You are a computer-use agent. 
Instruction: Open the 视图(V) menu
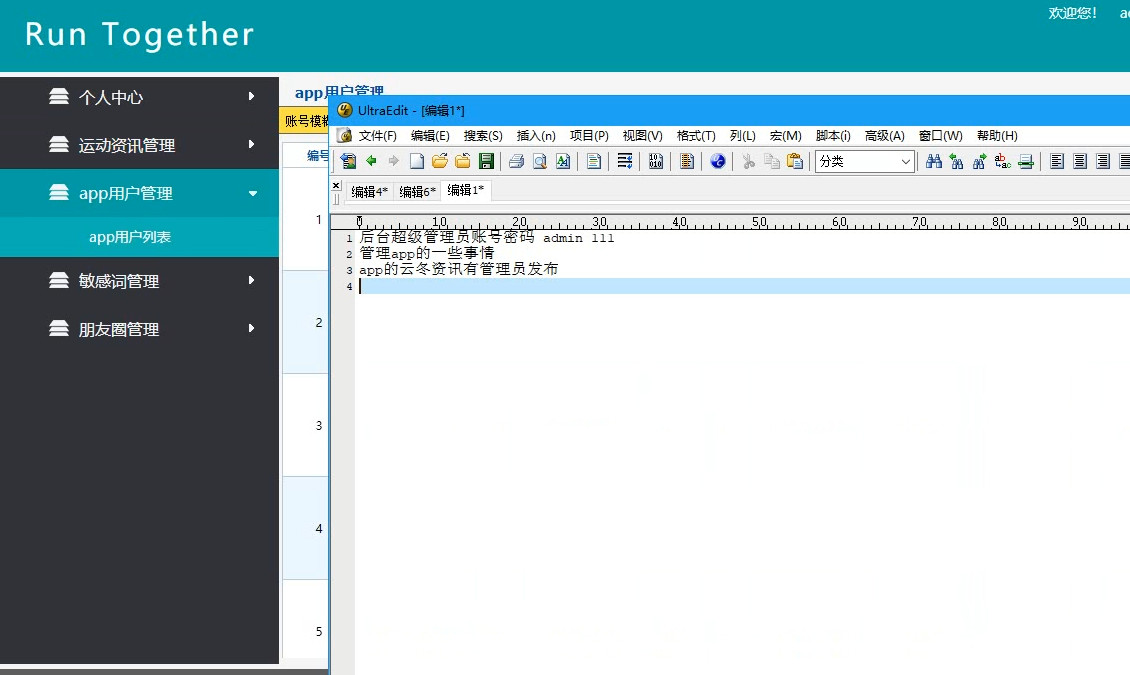[x=643, y=135]
